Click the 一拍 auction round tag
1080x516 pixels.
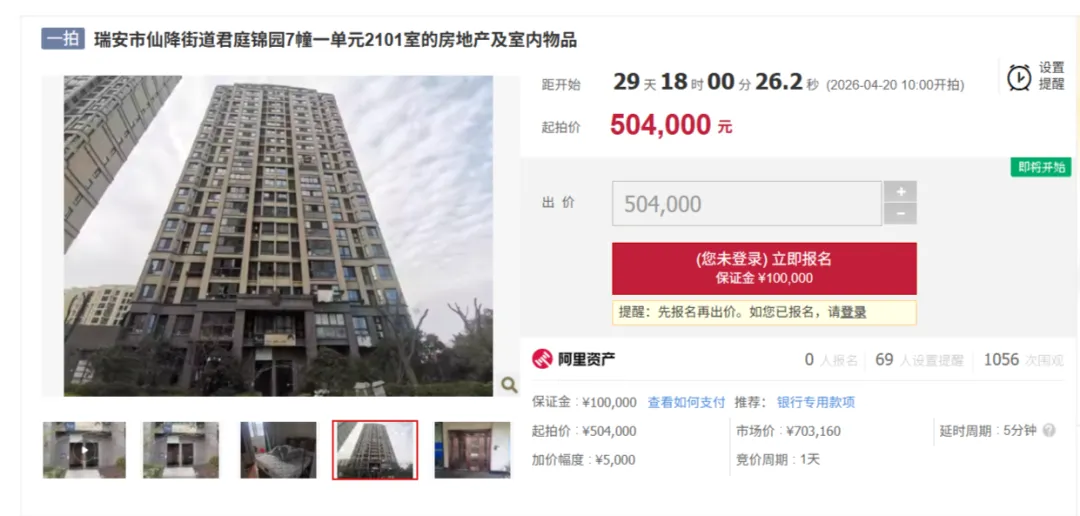coord(63,39)
